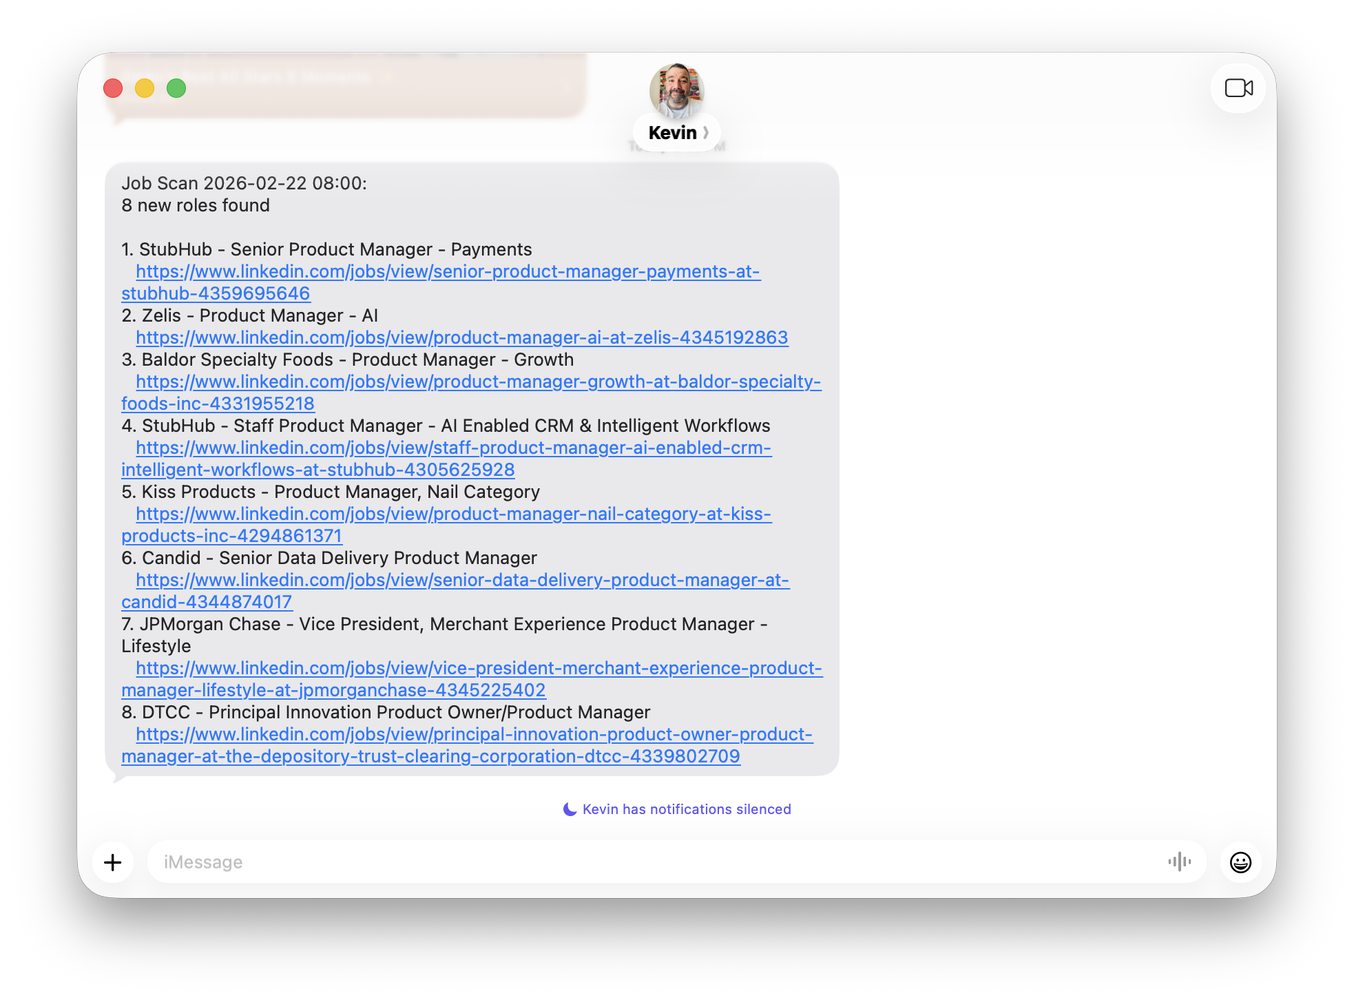This screenshot has height=1000, width=1354.
Task: Select '7. JPMorgan Chase - Vice President' line
Action: (x=445, y=635)
